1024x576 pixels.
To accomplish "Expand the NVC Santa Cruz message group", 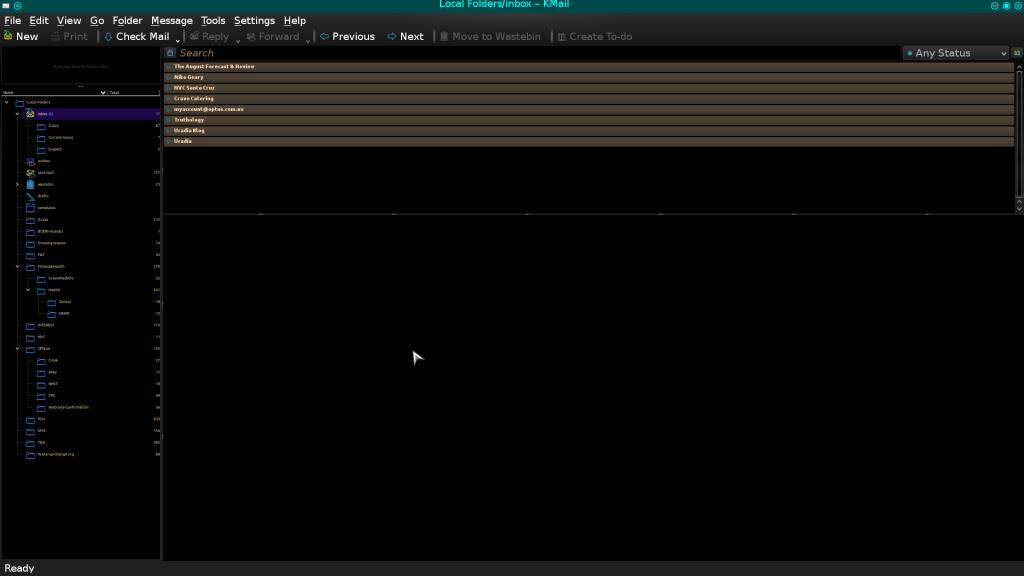I will click(168, 88).
